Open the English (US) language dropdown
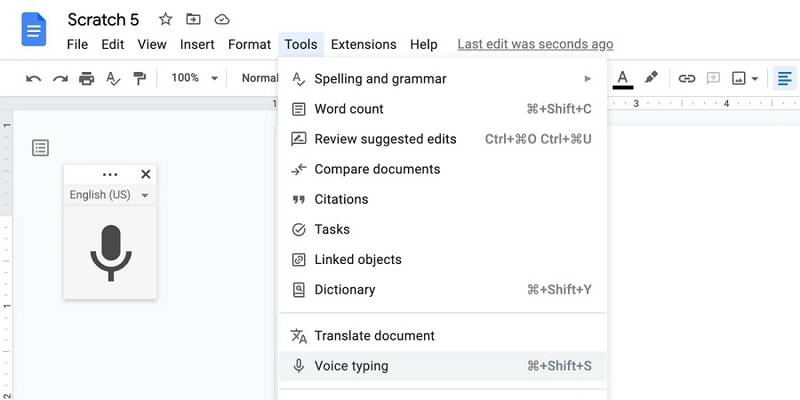This screenshot has width=800, height=400. (110, 195)
